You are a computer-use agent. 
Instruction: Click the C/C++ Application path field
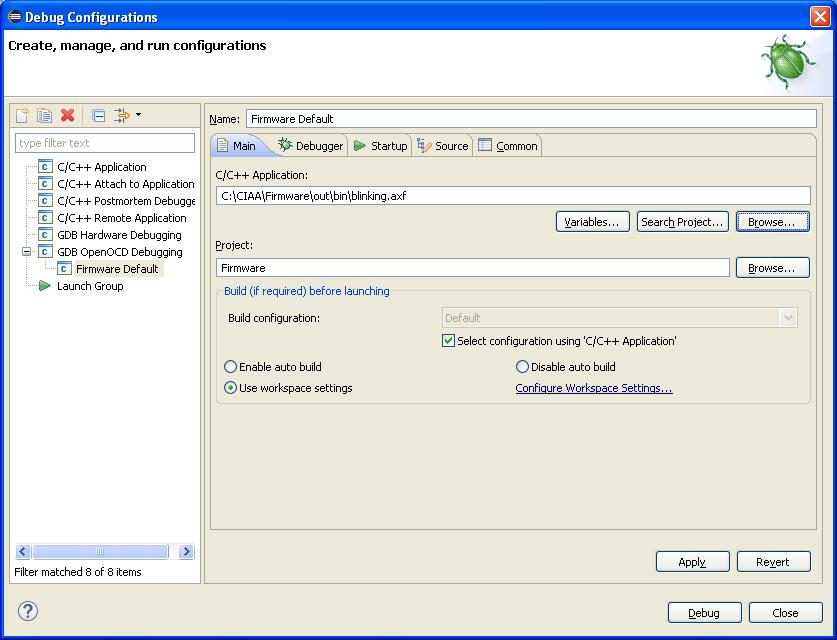[x=513, y=196]
